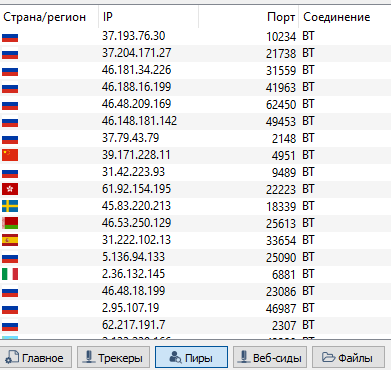Click the Belarus flag icon

click(10, 223)
